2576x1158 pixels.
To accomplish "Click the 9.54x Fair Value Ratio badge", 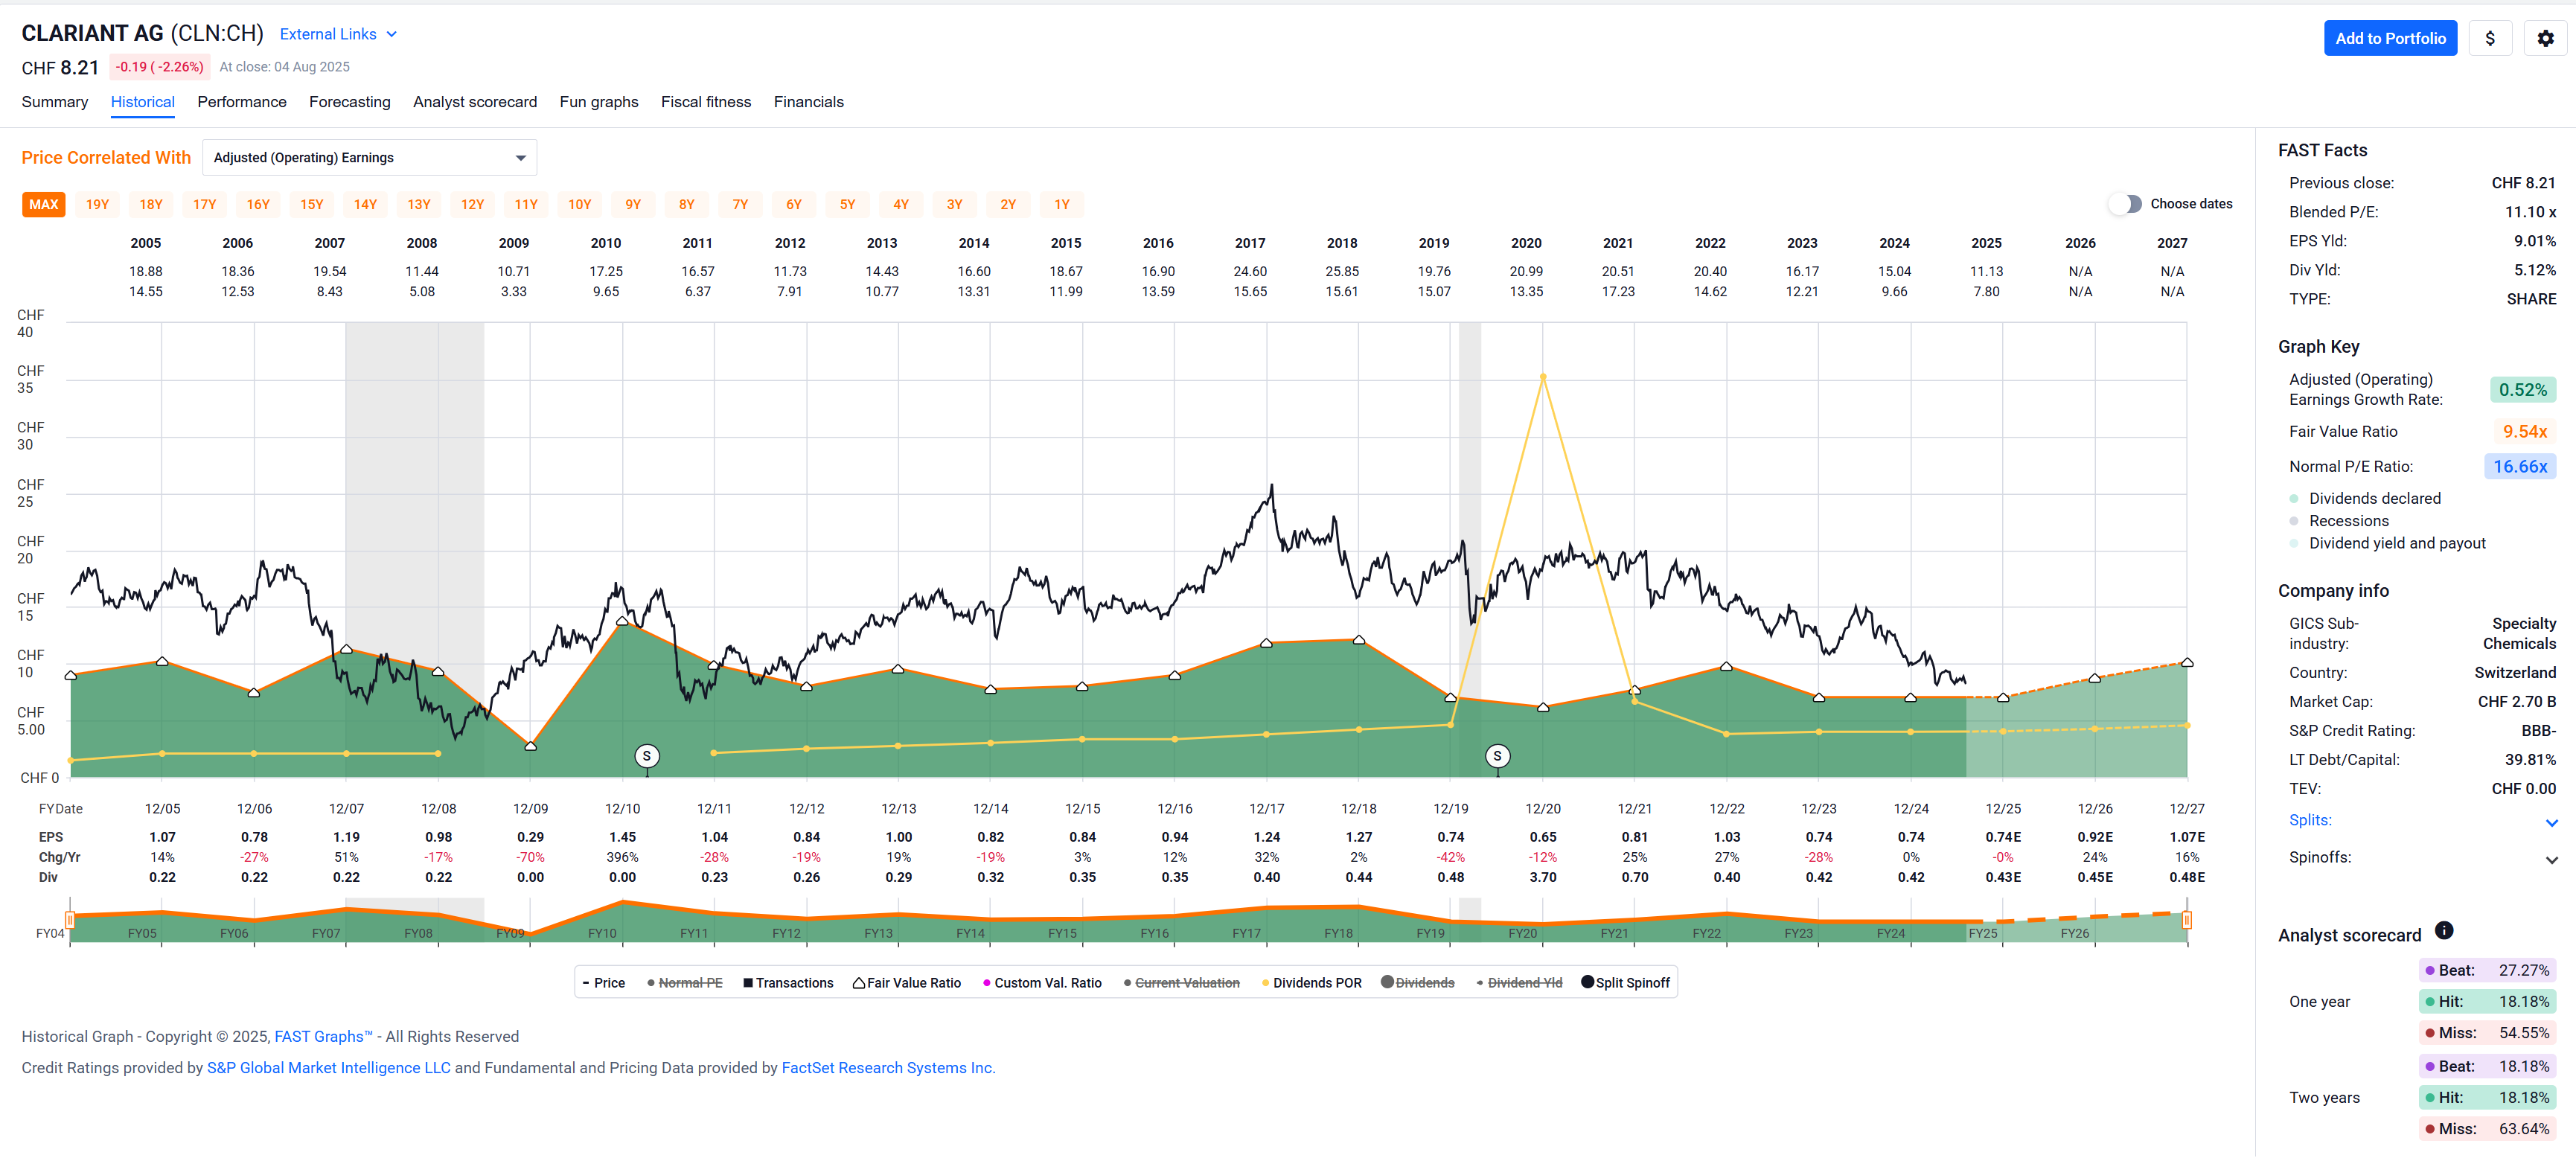I will point(2524,432).
